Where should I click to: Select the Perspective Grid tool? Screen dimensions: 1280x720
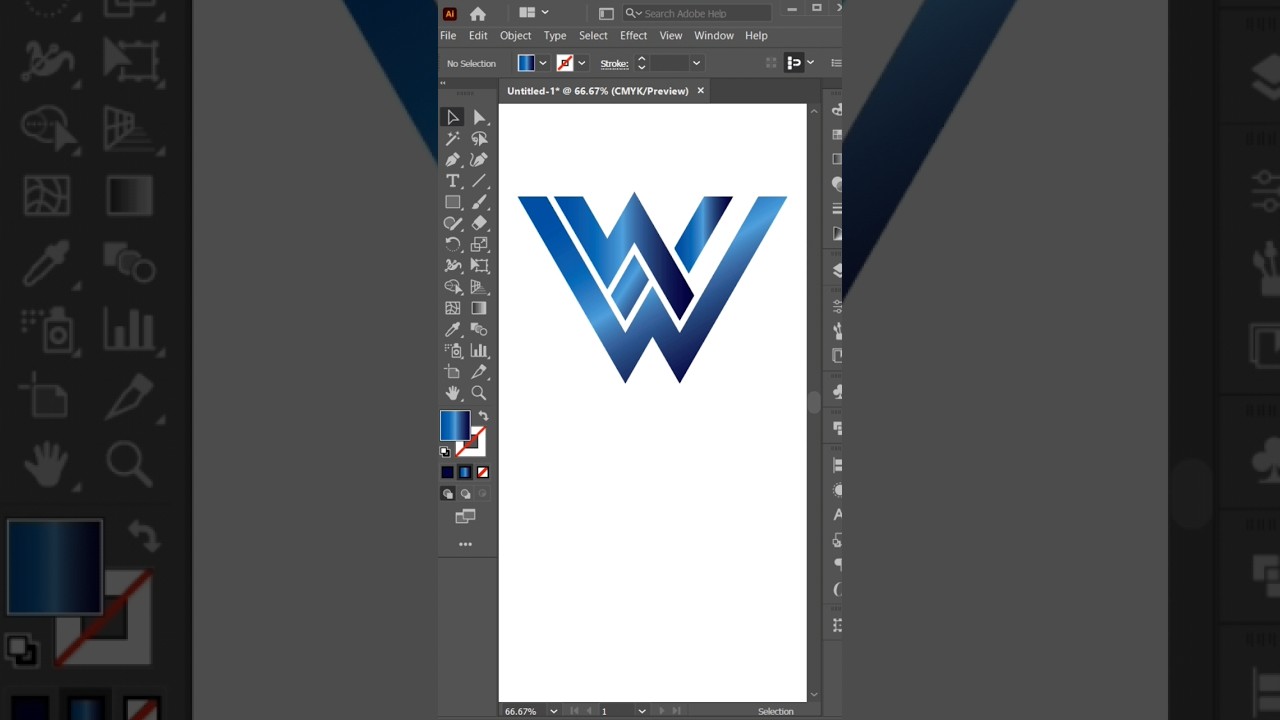(x=479, y=287)
